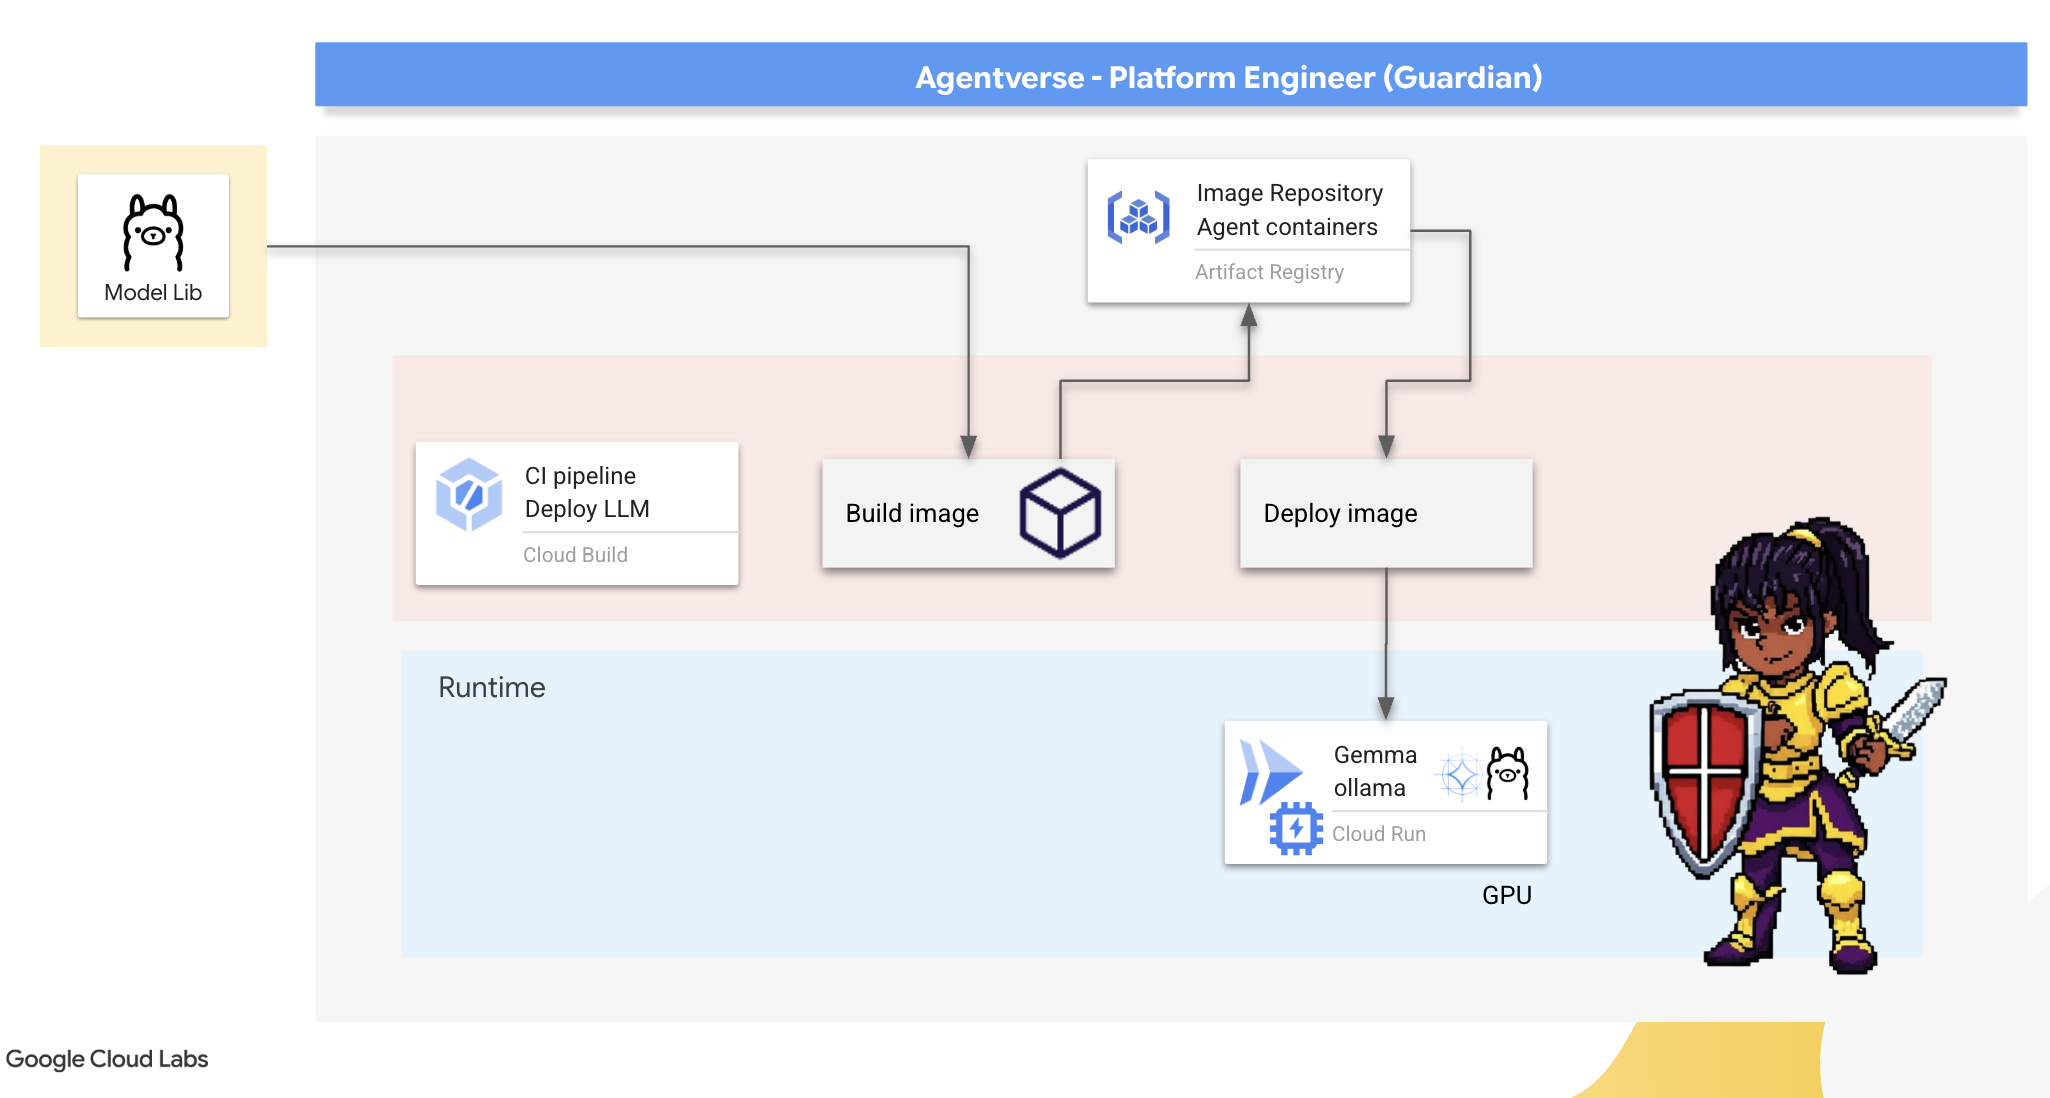This screenshot has height=1098, width=2050.
Task: Click the small llama icon beside Gemma
Action: 1508,772
